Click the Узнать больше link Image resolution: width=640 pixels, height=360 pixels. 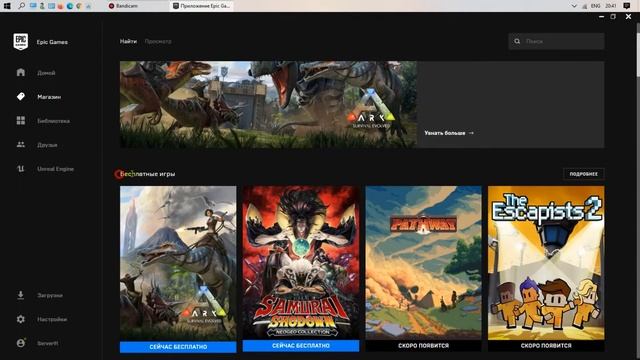coord(449,133)
